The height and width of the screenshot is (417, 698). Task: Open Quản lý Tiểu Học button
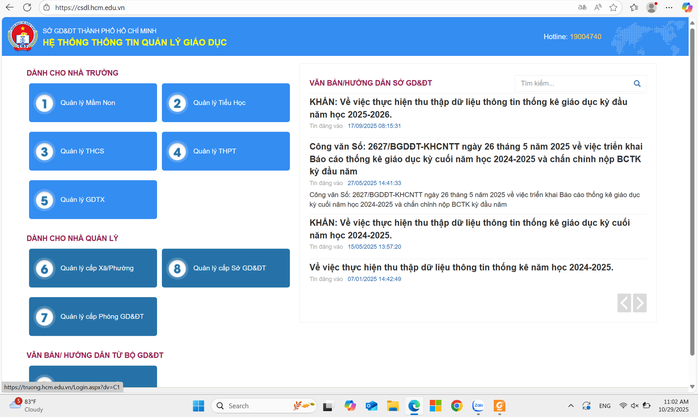tap(225, 103)
